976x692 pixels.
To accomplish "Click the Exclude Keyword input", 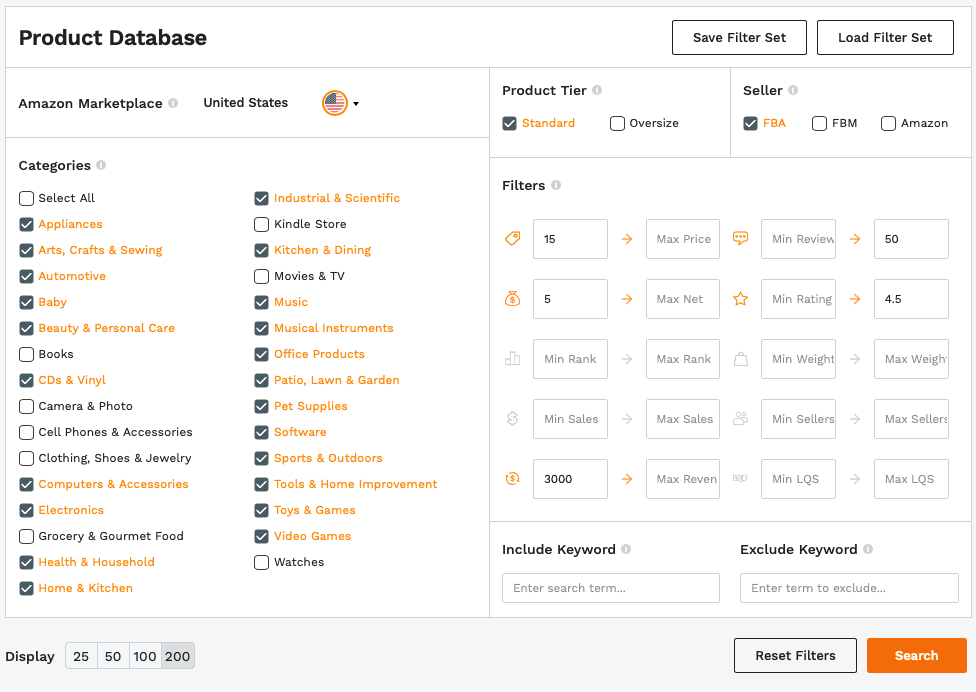I will 849,588.
